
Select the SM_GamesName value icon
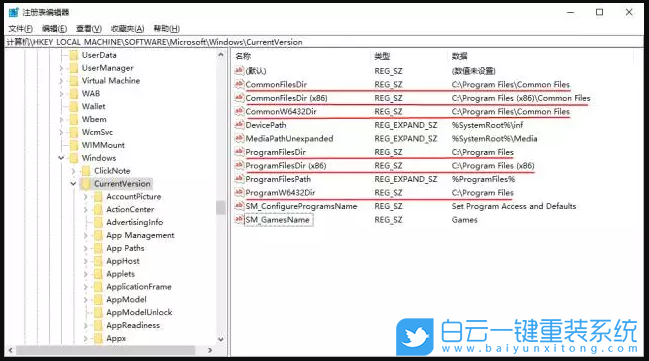(239, 219)
